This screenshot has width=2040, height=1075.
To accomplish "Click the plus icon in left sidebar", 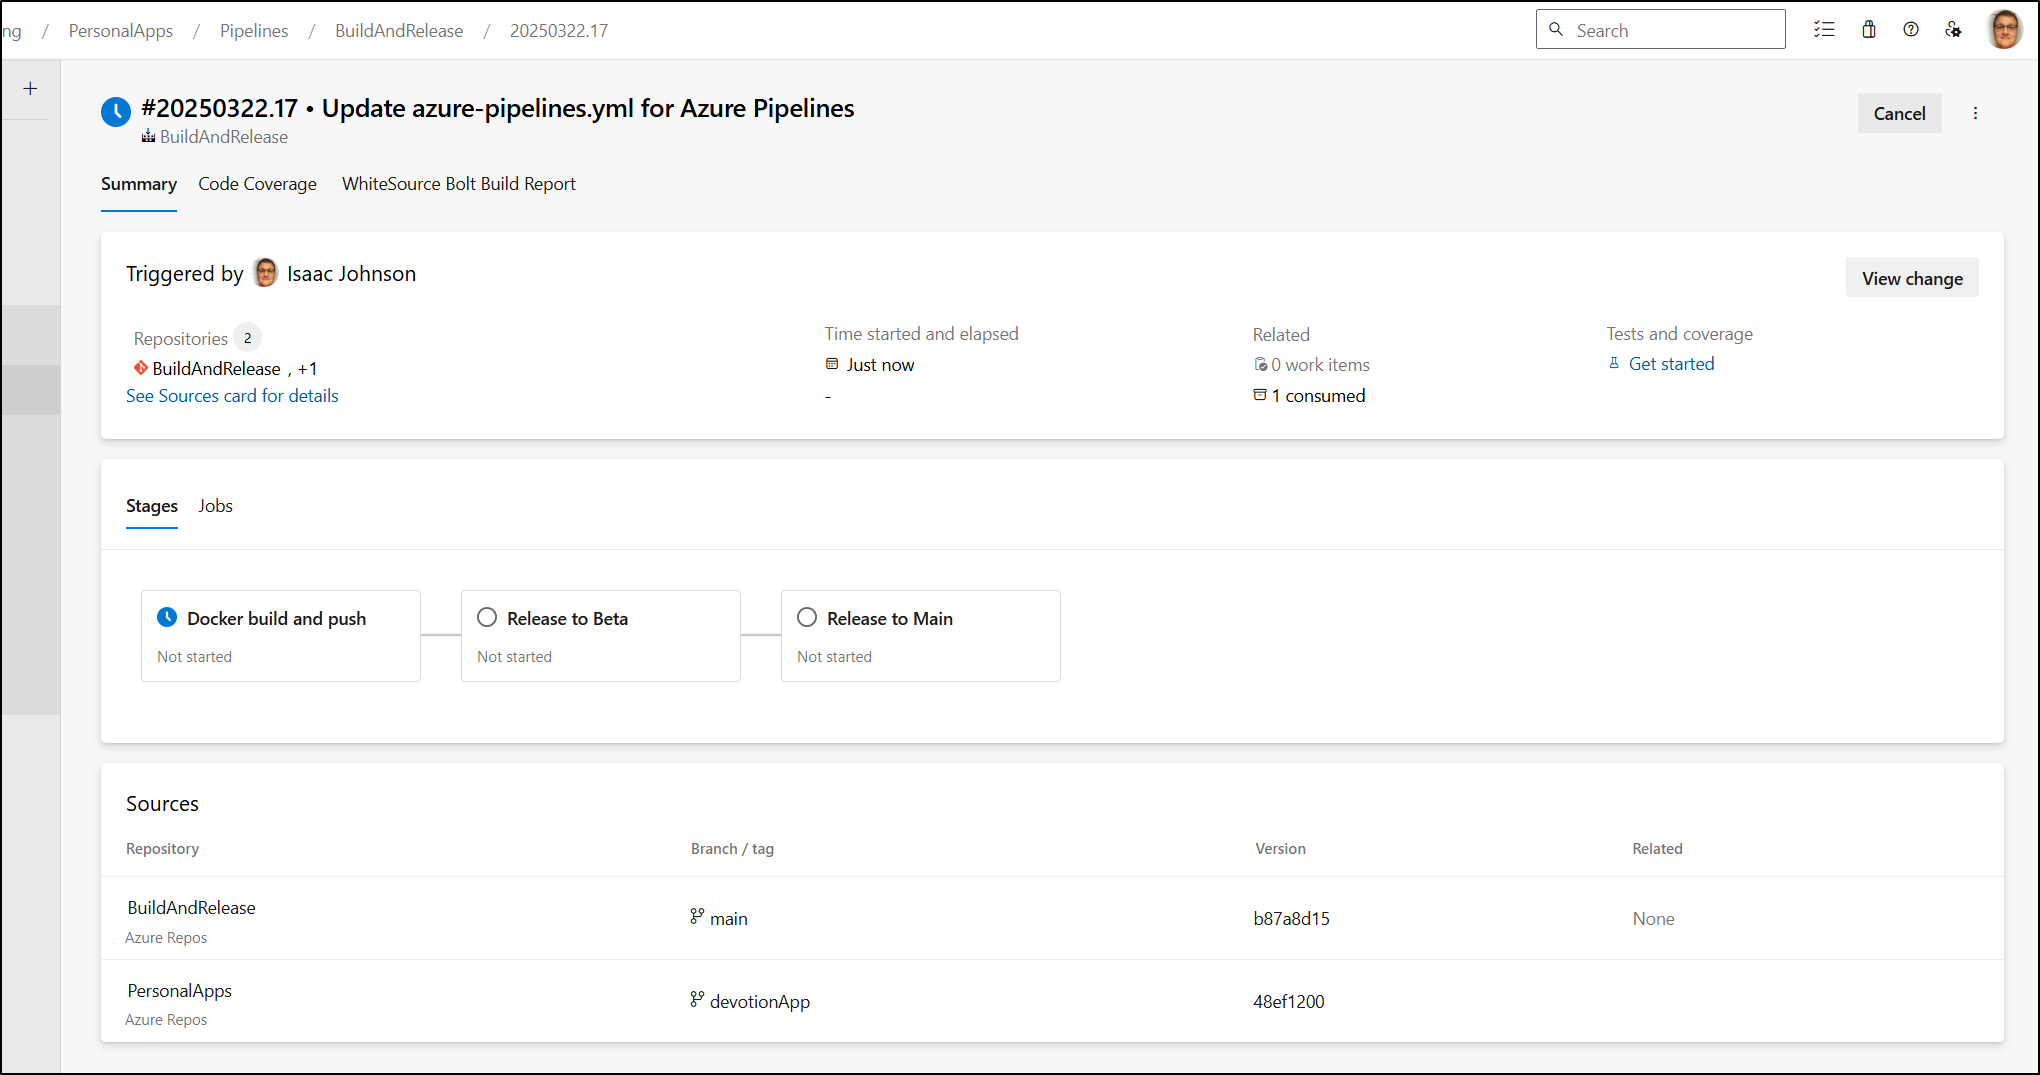I will point(30,89).
